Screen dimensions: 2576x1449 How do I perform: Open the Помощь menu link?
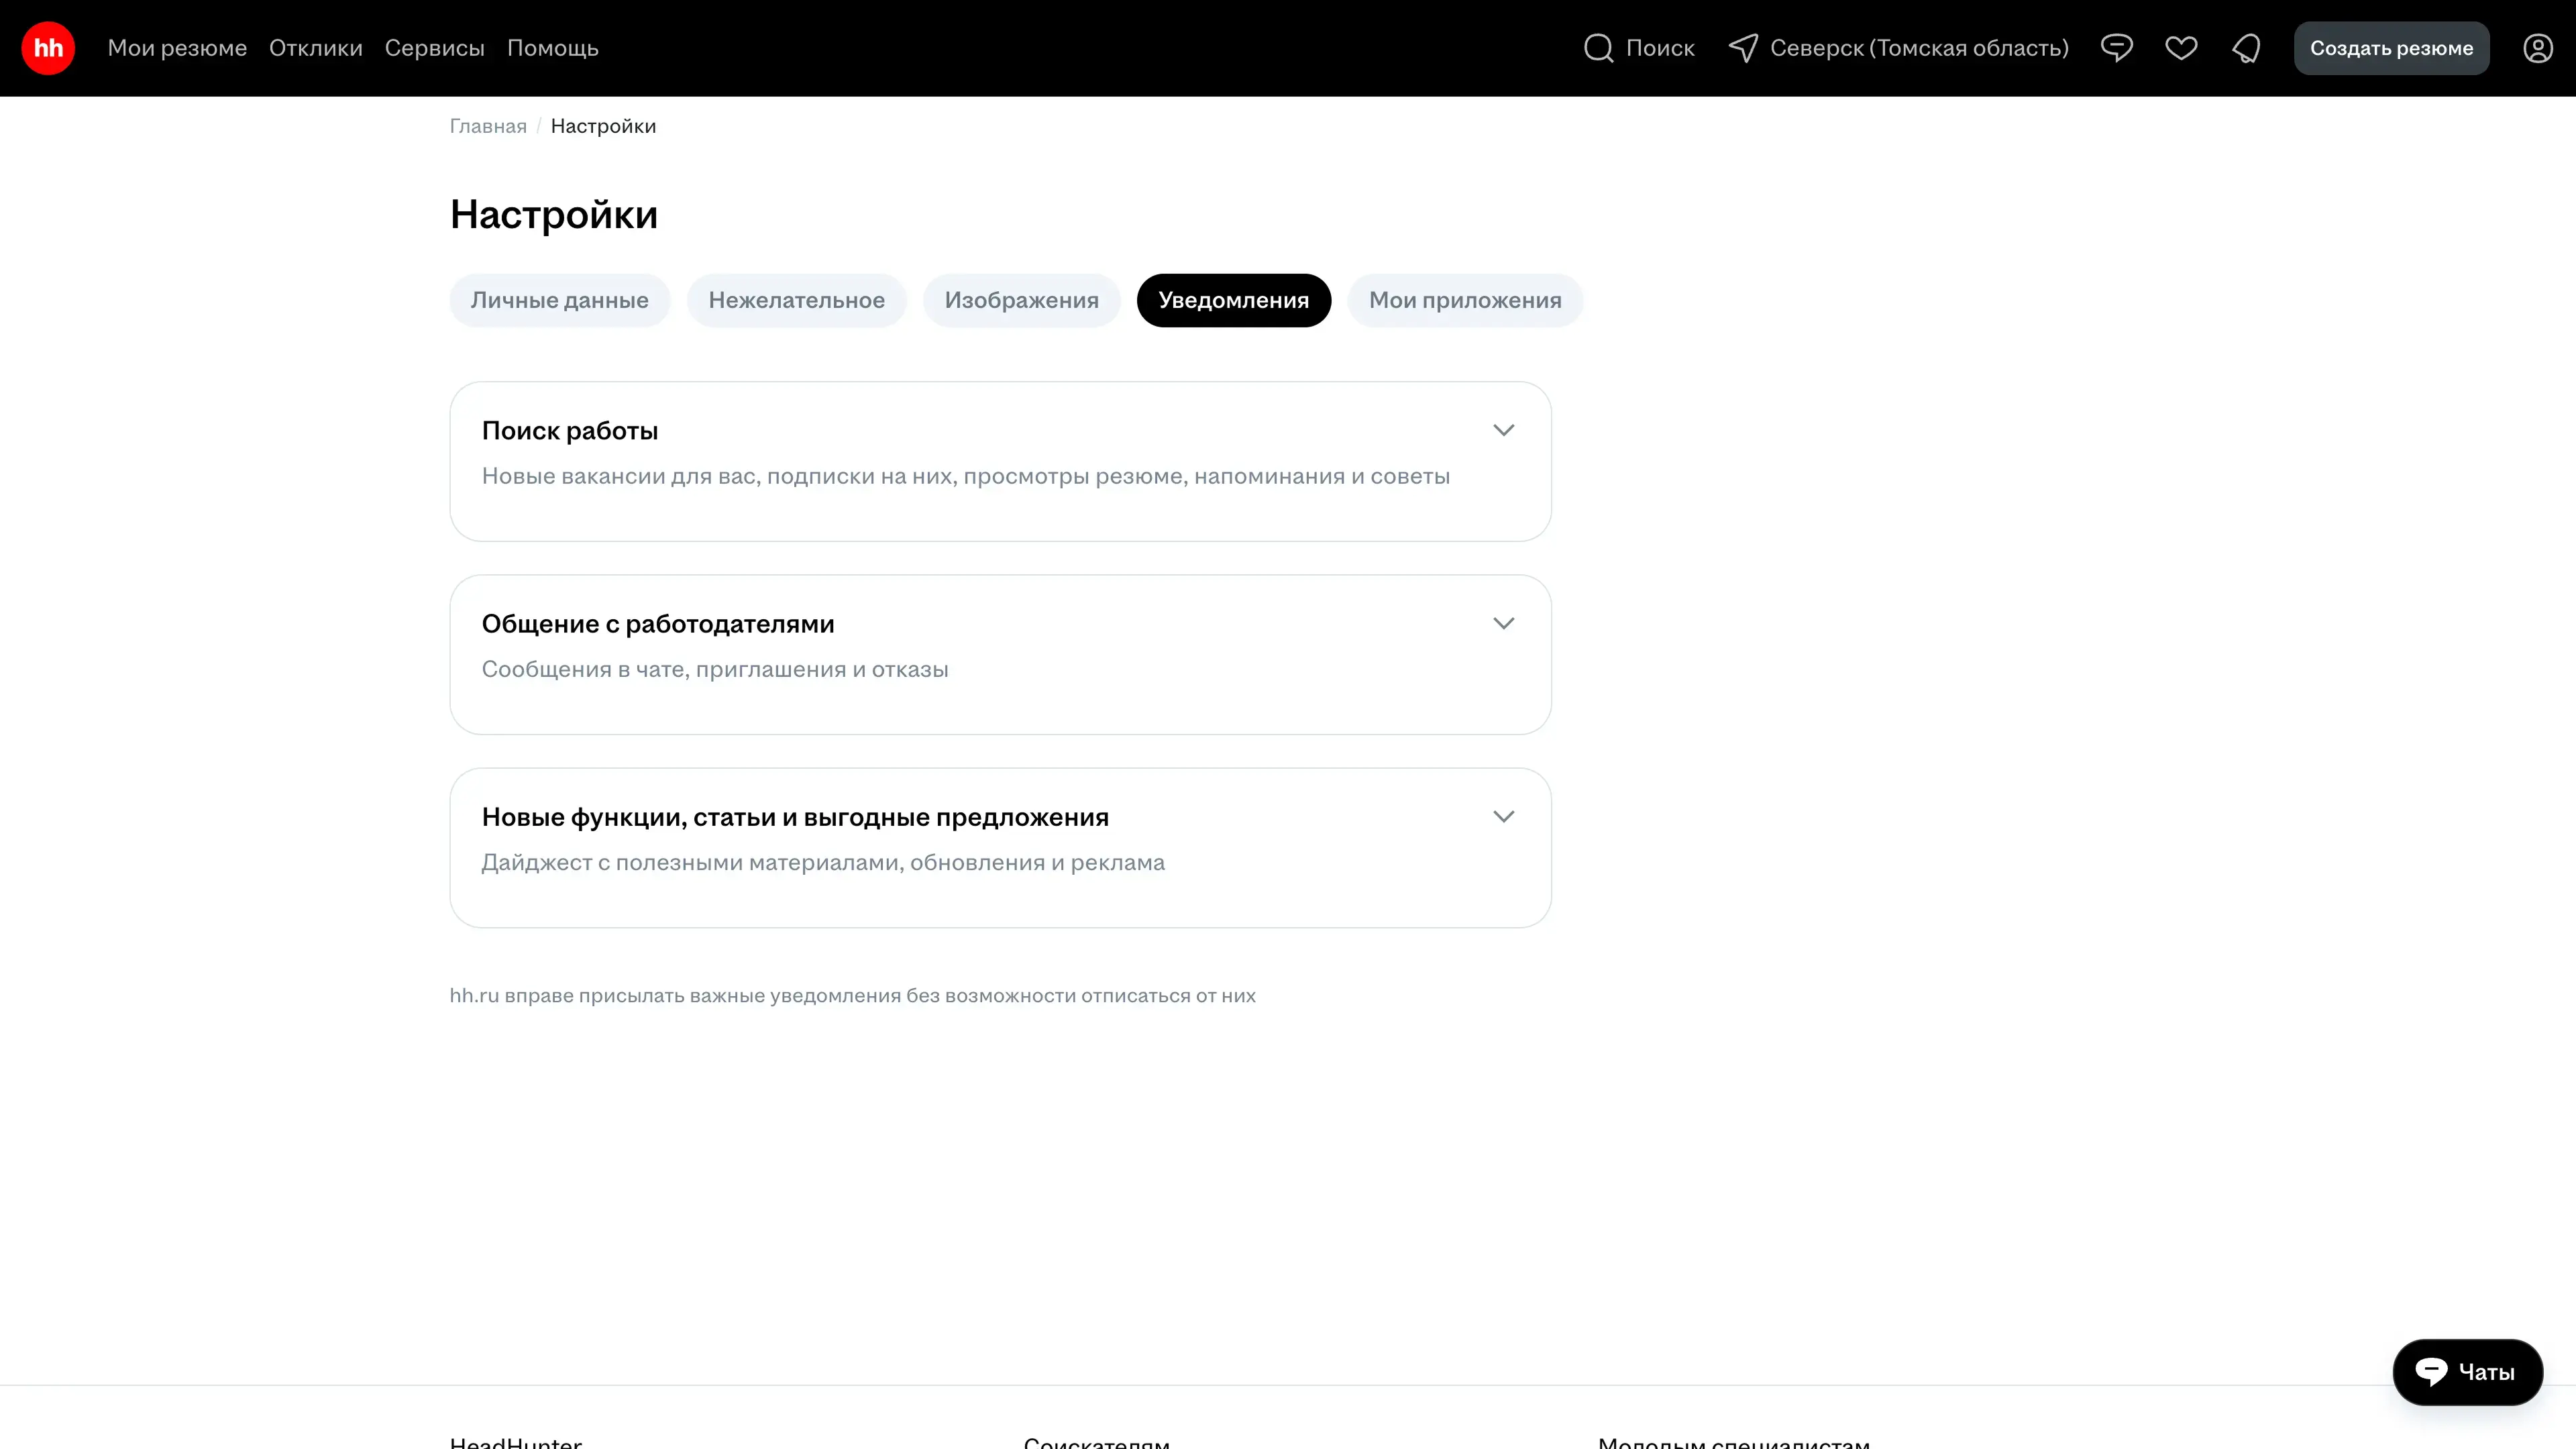click(x=552, y=48)
